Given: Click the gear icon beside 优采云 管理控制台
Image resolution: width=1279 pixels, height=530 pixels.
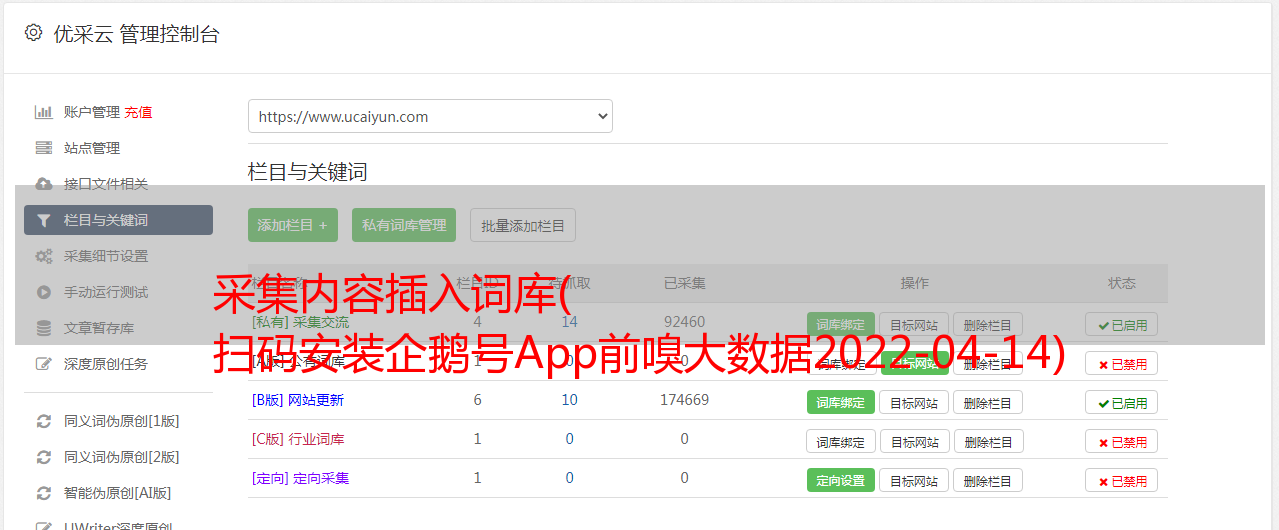Looking at the screenshot, I should 33,33.
